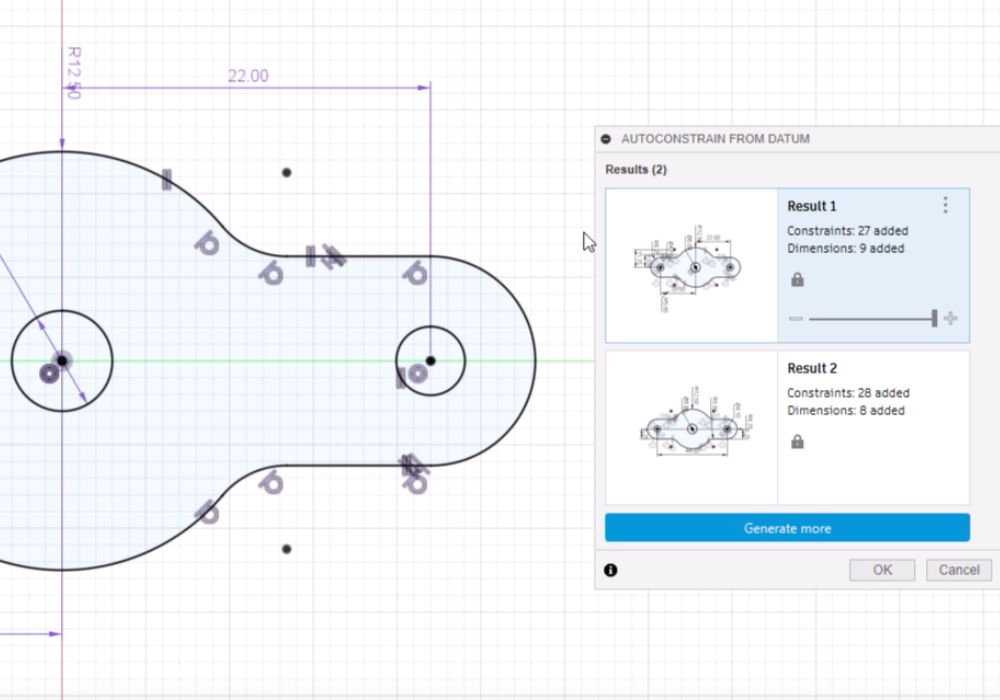Image resolution: width=1000 pixels, height=700 pixels.
Task: Click the tangent glyph where top edge meets right arc
Action: (415, 273)
